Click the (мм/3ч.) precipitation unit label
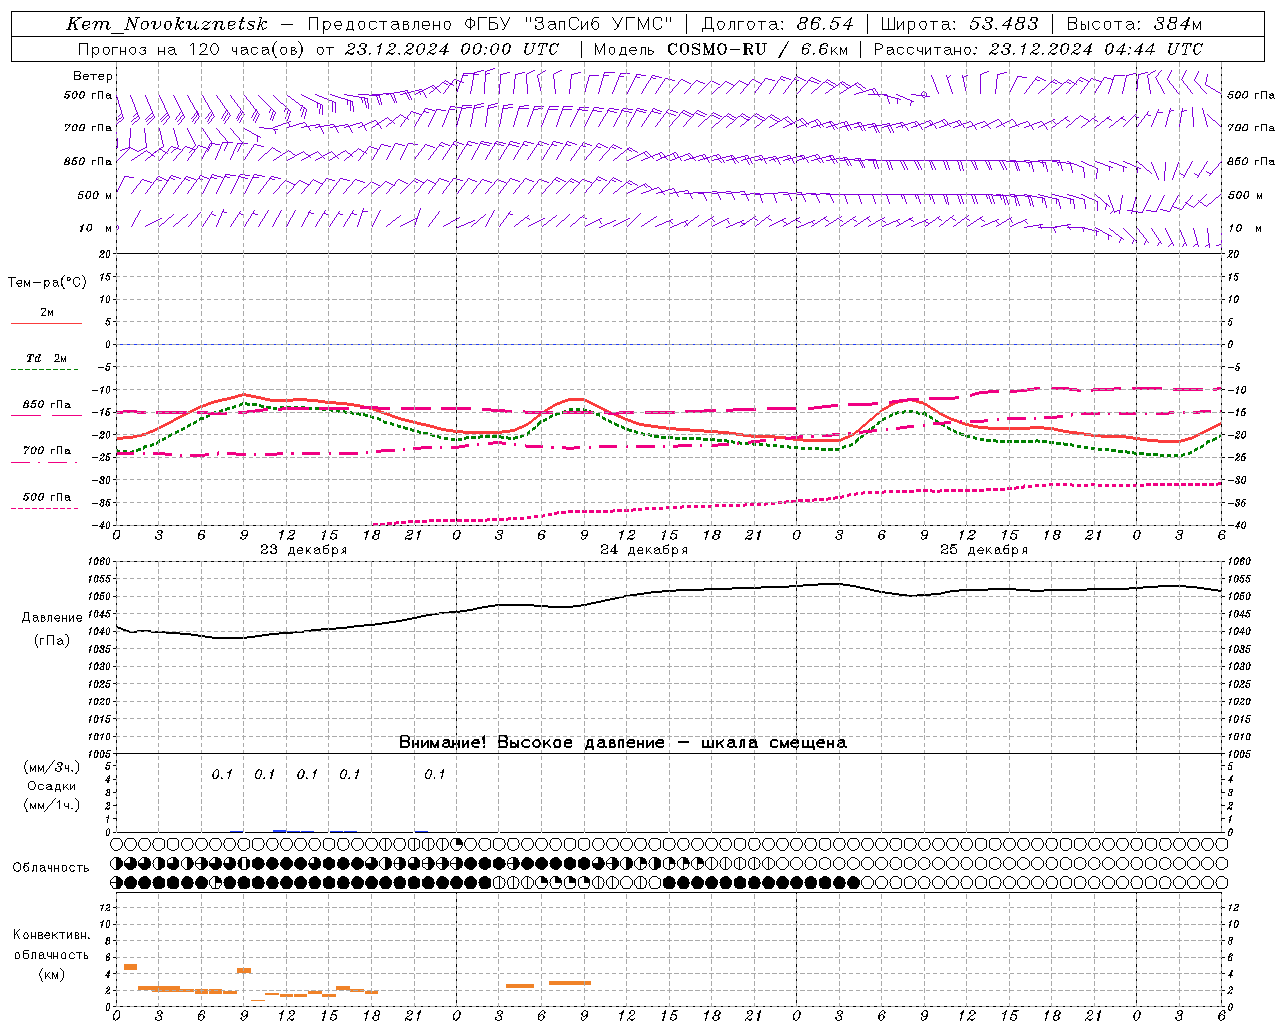This screenshot has width=1280, height=1024. (52, 767)
